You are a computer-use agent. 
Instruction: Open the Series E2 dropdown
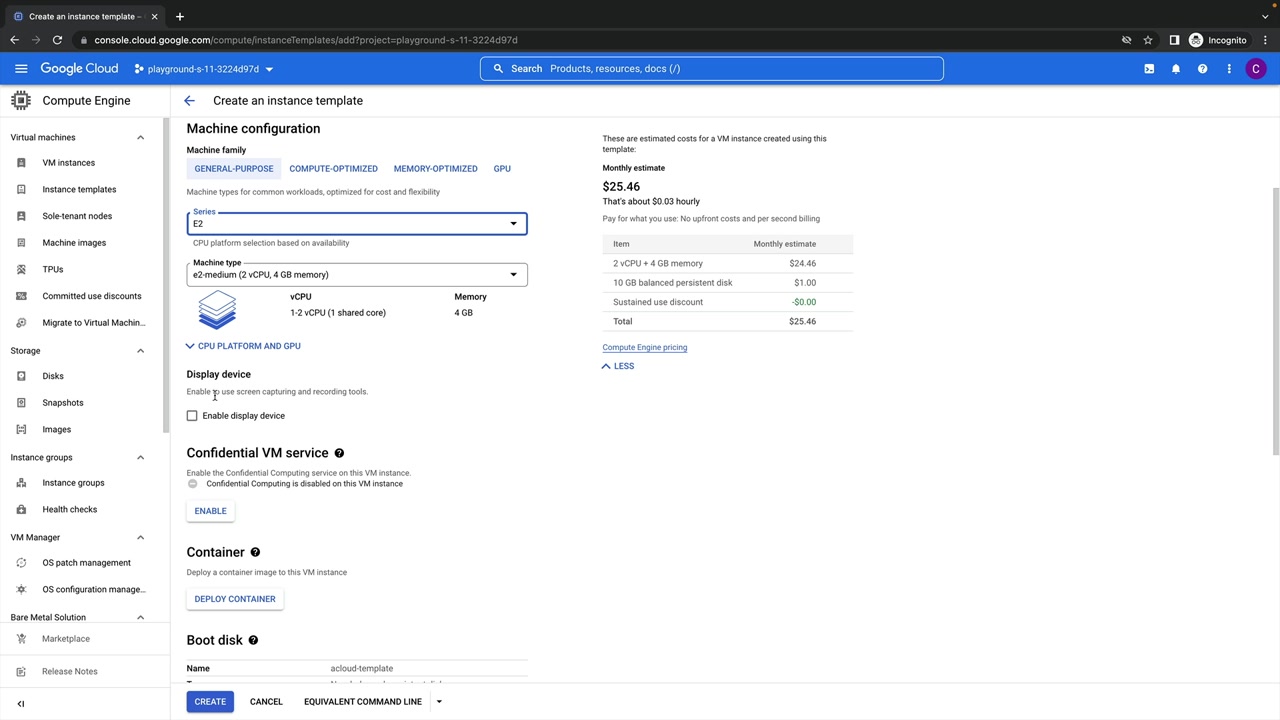click(x=356, y=224)
